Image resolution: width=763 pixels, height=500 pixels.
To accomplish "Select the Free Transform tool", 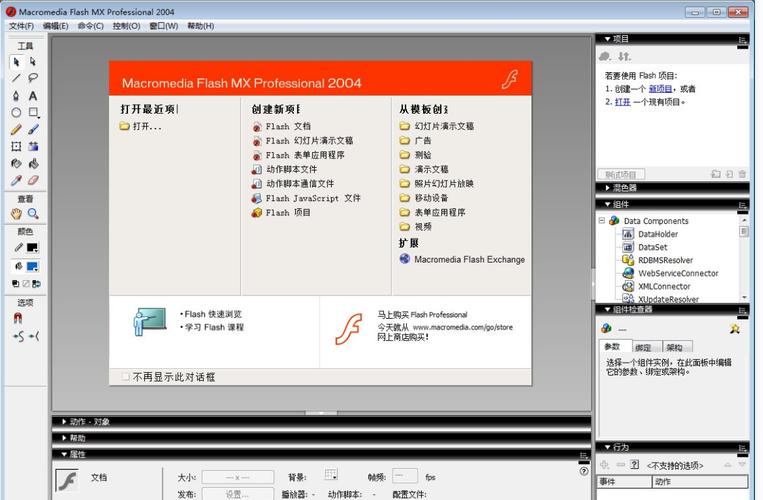I will (x=17, y=146).
